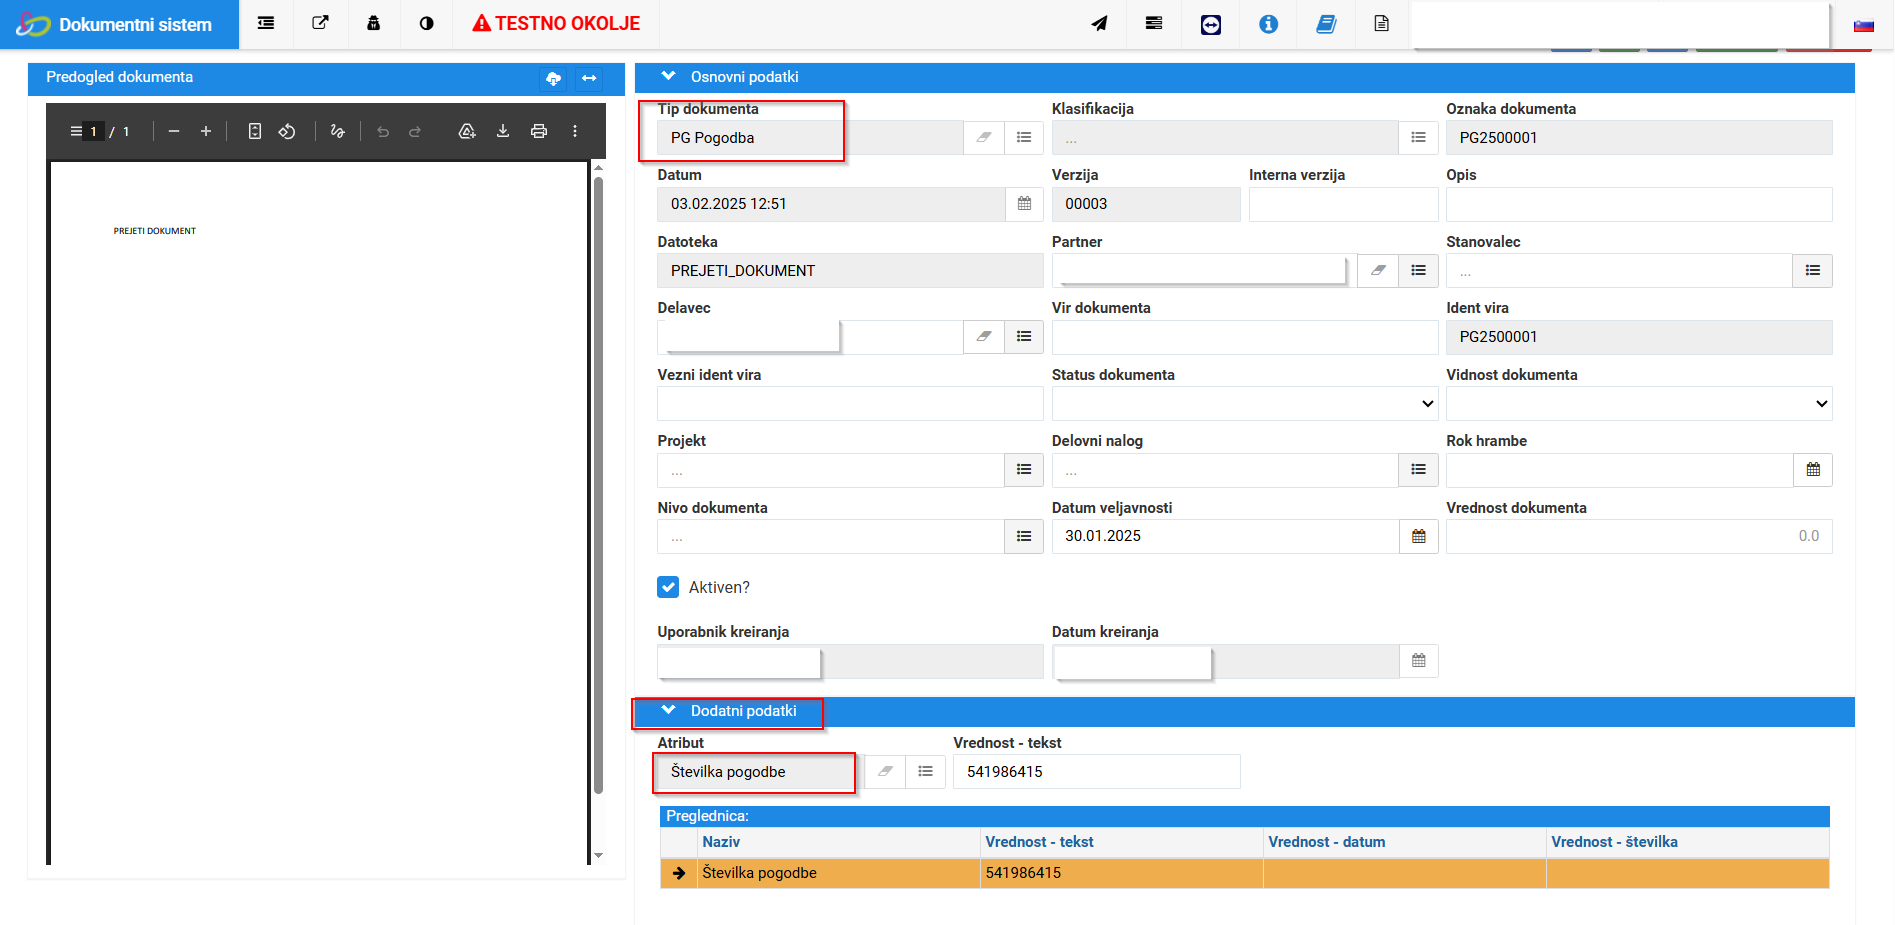Click the Vrednost dokumenta field
Image resolution: width=1895 pixels, height=925 pixels.
pyautogui.click(x=1639, y=537)
